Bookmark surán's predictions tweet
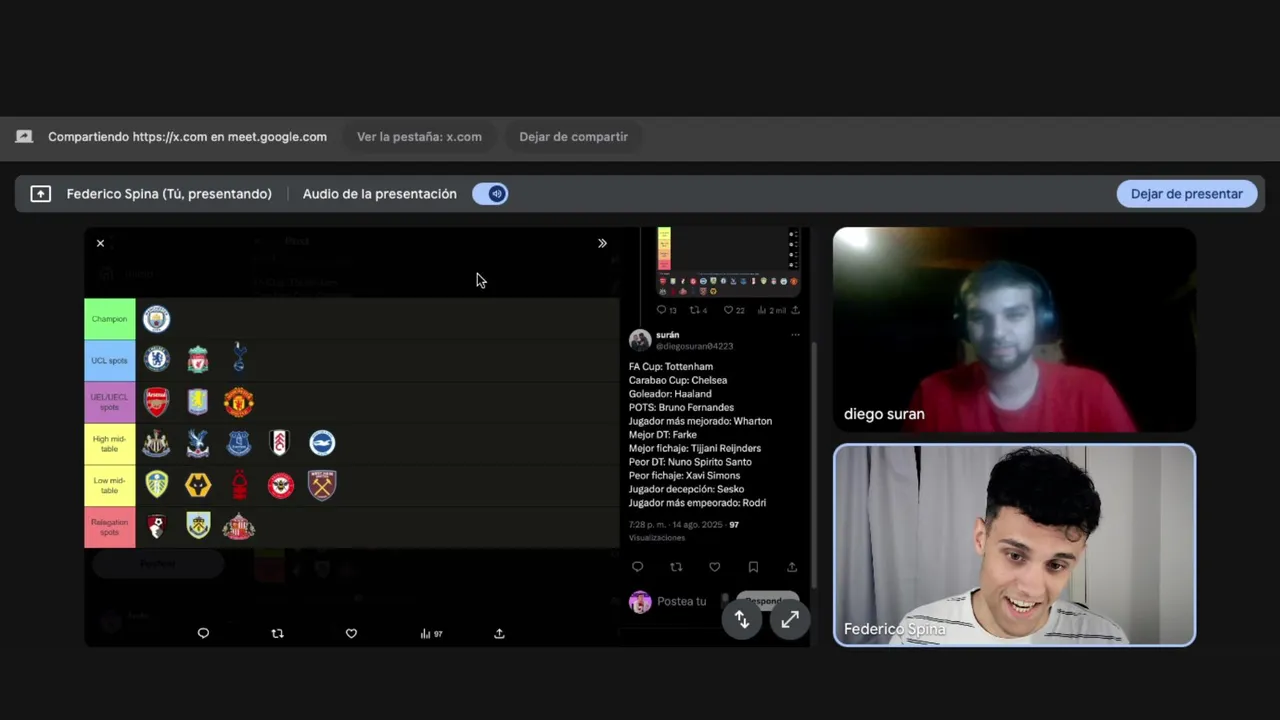This screenshot has width=1280, height=720. point(753,567)
